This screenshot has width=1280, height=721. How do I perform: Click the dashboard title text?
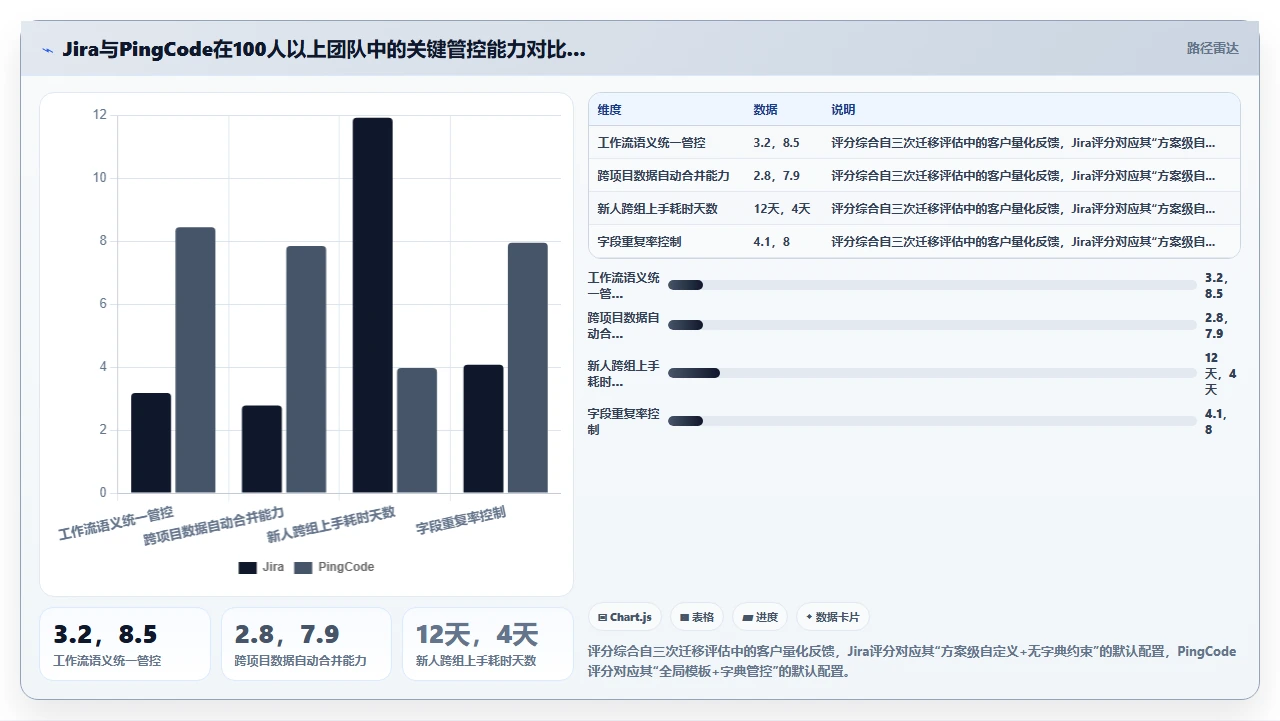[323, 49]
